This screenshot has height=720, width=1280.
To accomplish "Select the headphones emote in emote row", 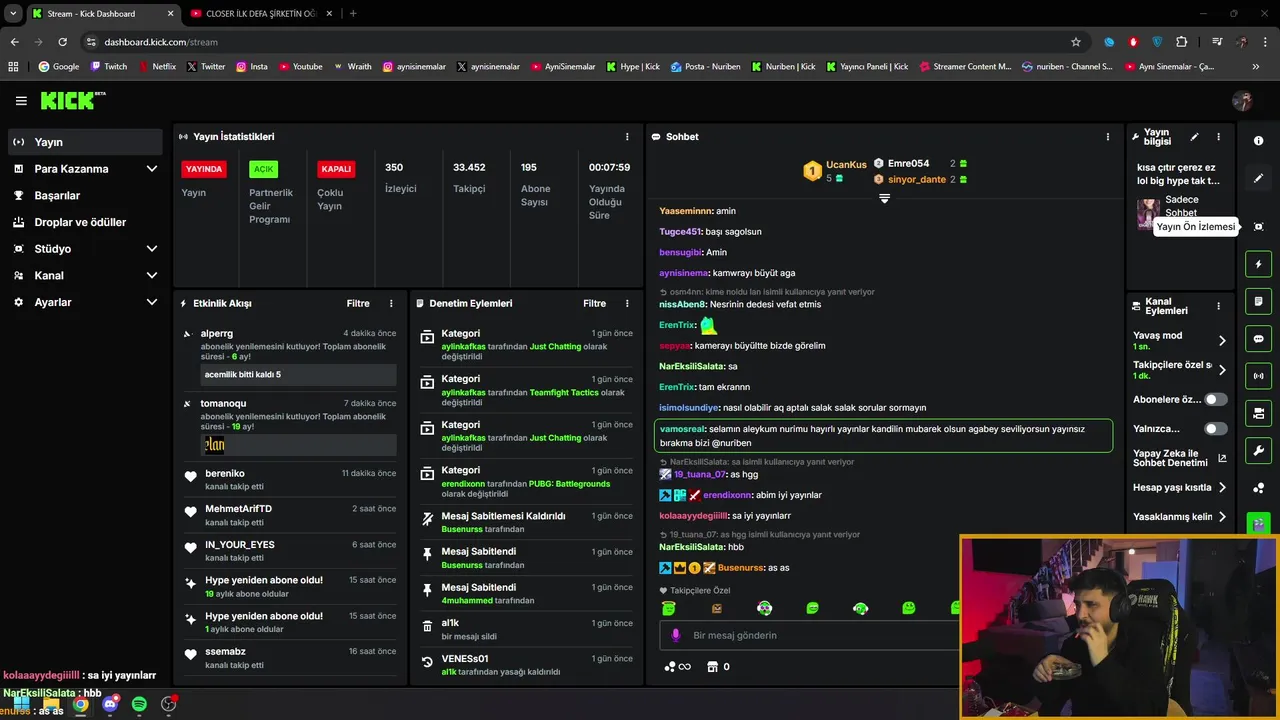I will [860, 608].
